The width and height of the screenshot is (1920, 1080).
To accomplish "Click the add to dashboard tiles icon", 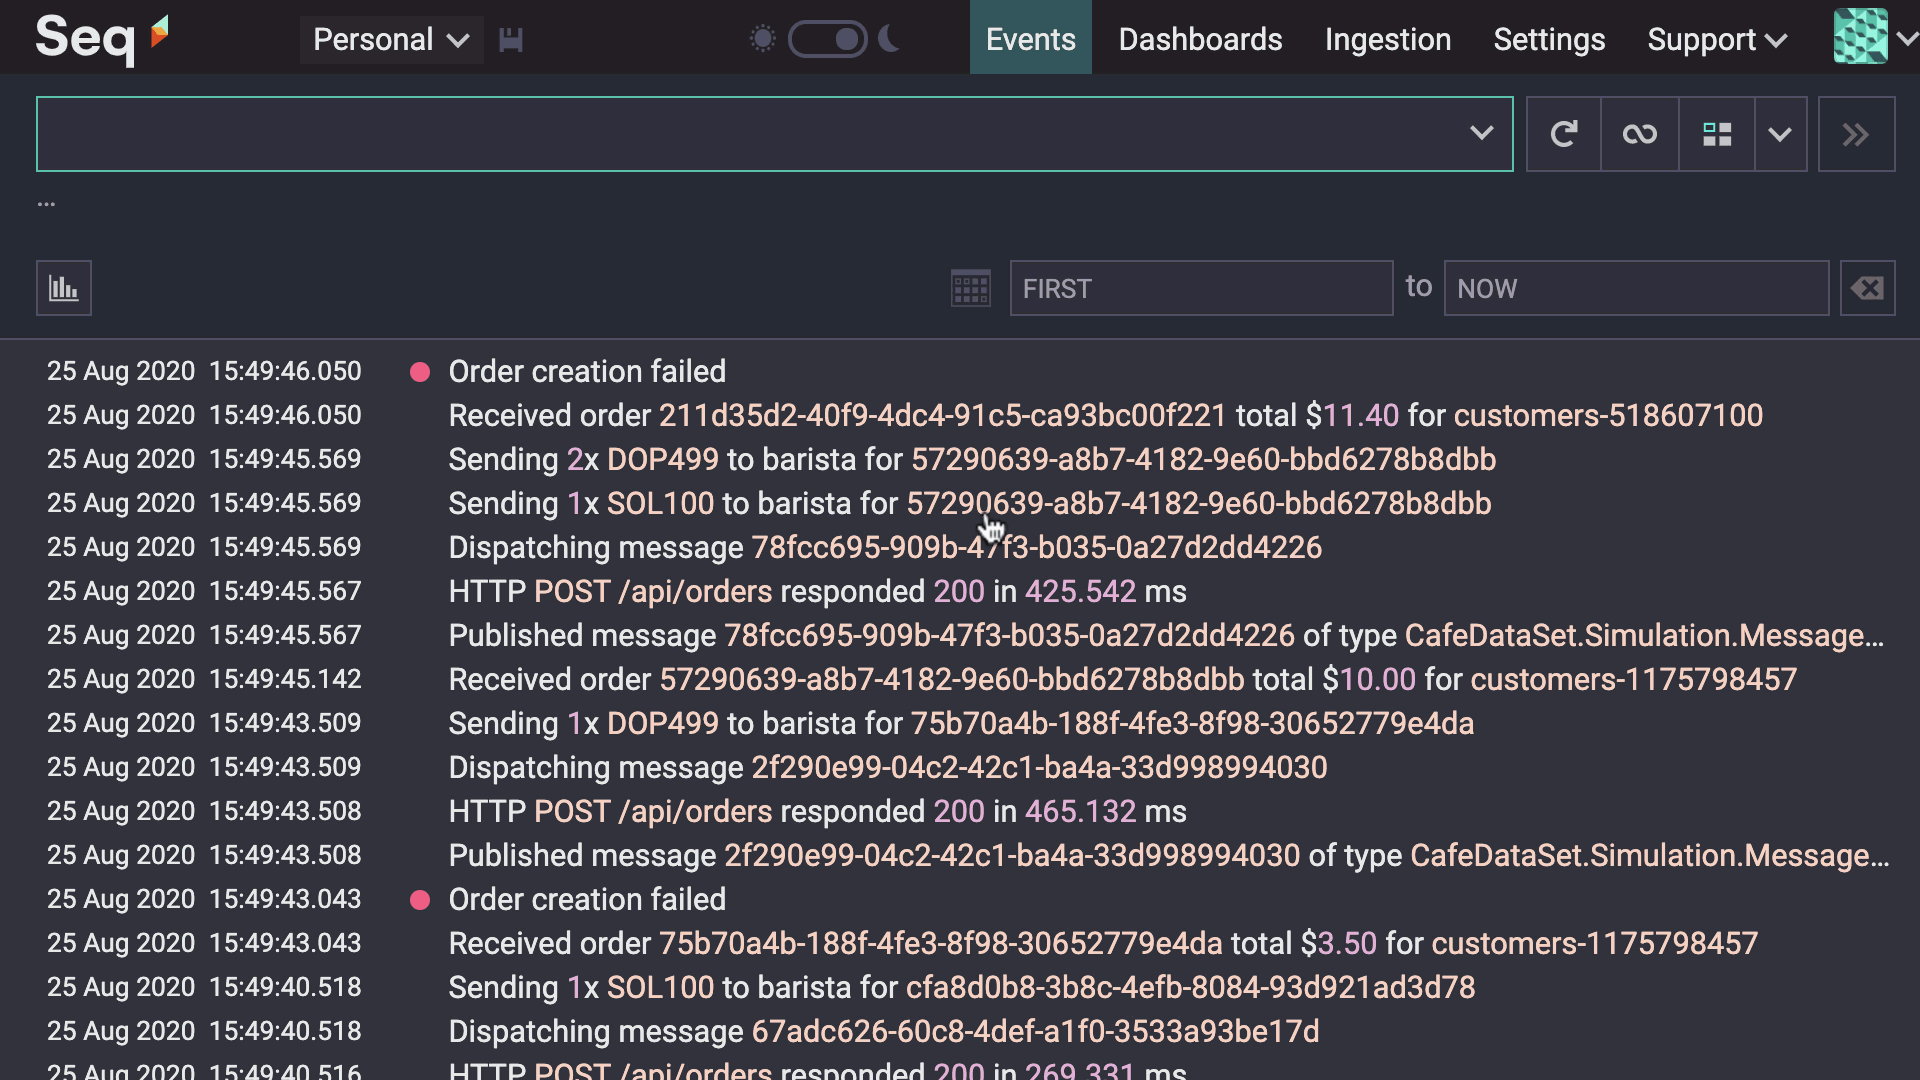I will [x=1717, y=134].
